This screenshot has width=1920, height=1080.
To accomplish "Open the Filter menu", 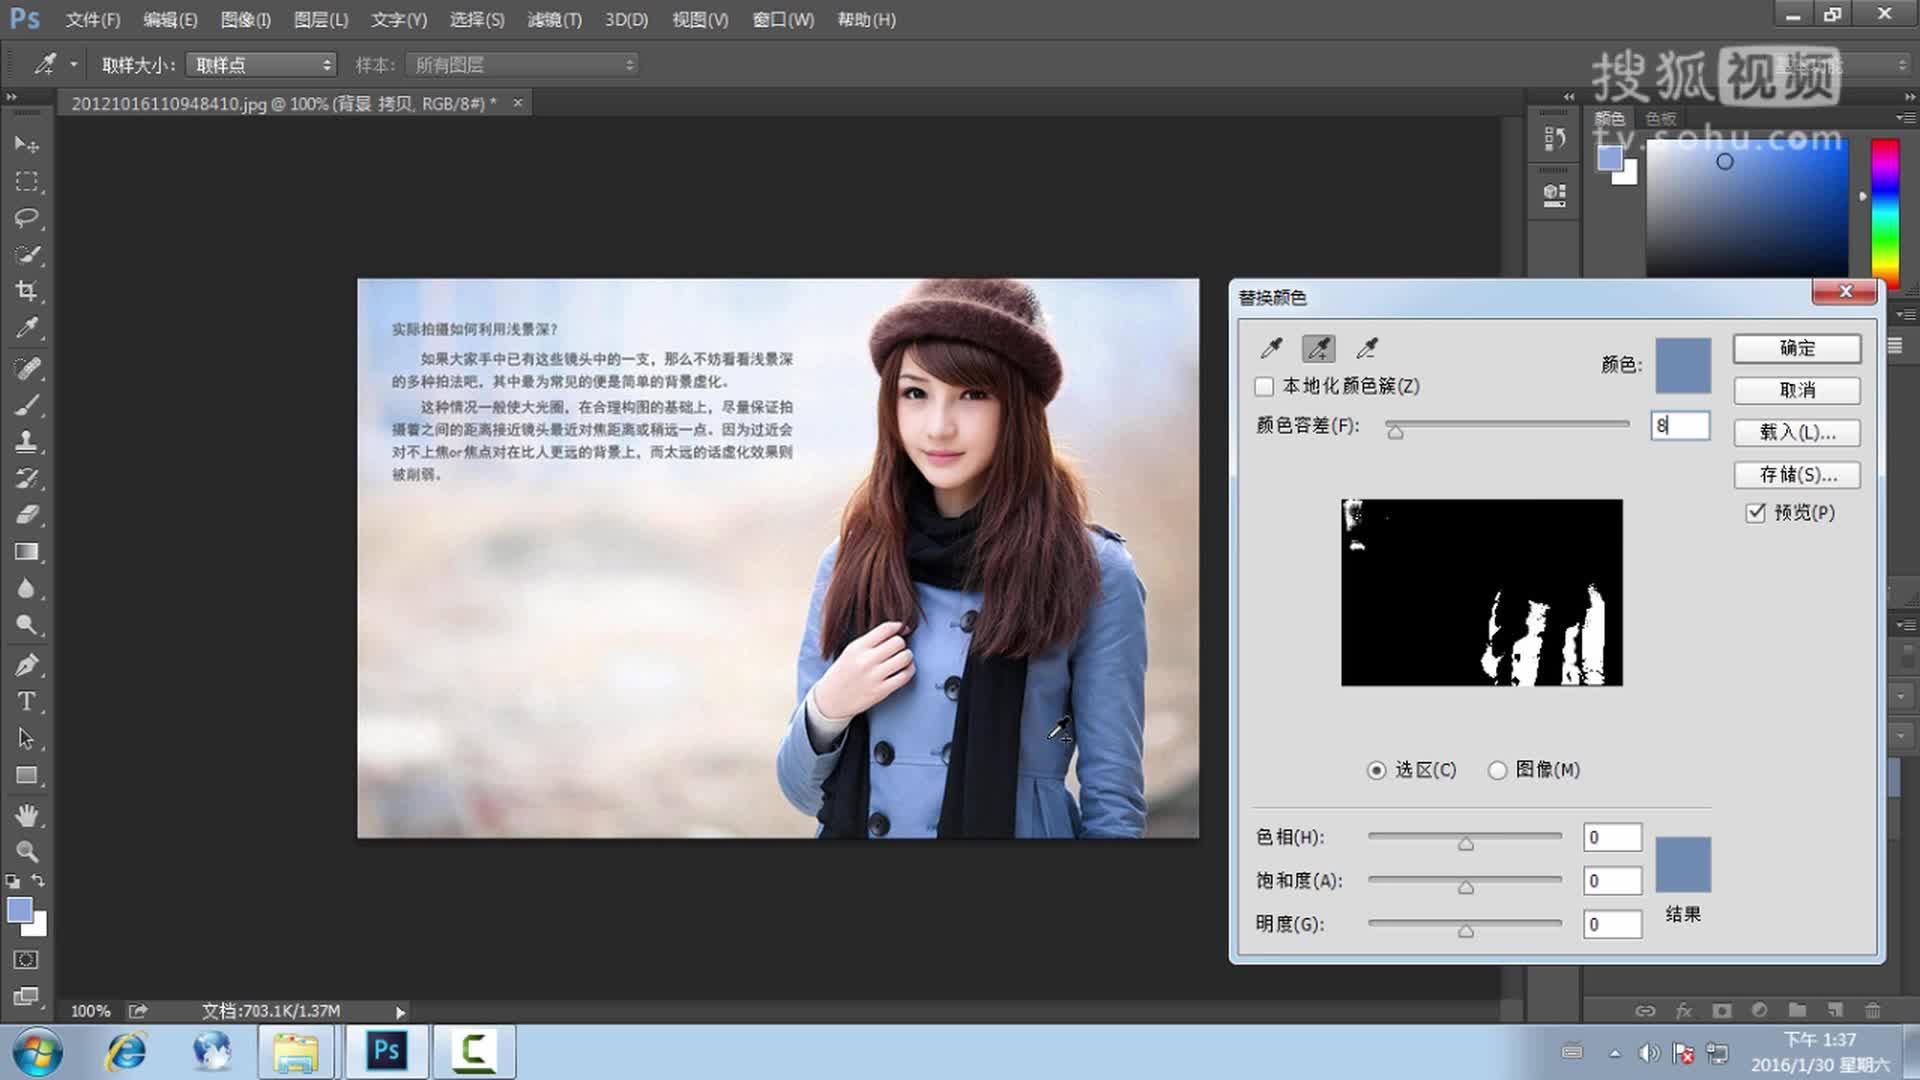I will pos(554,20).
